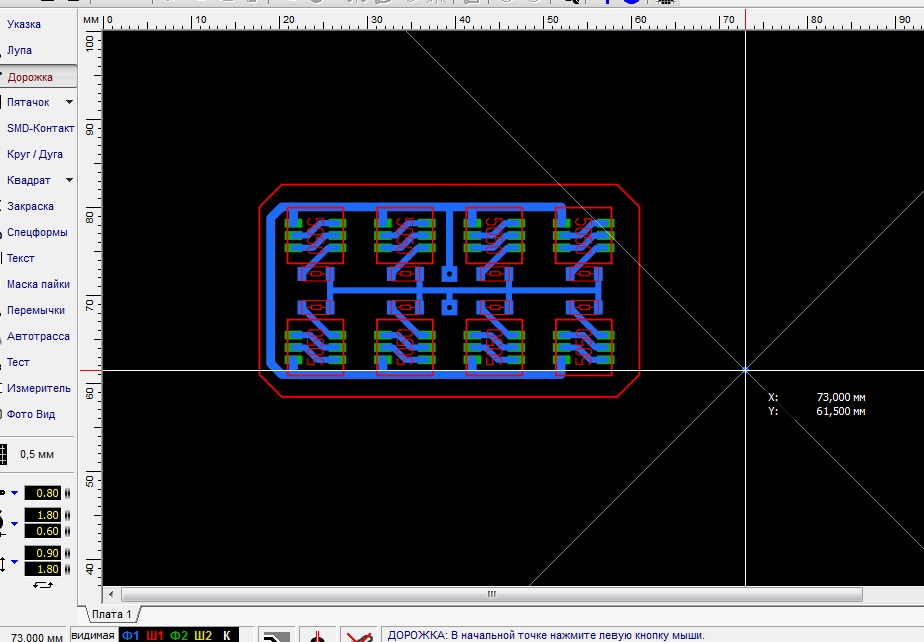
Task: Expand the Пятачок pad shape dropdown
Action: [x=69, y=102]
